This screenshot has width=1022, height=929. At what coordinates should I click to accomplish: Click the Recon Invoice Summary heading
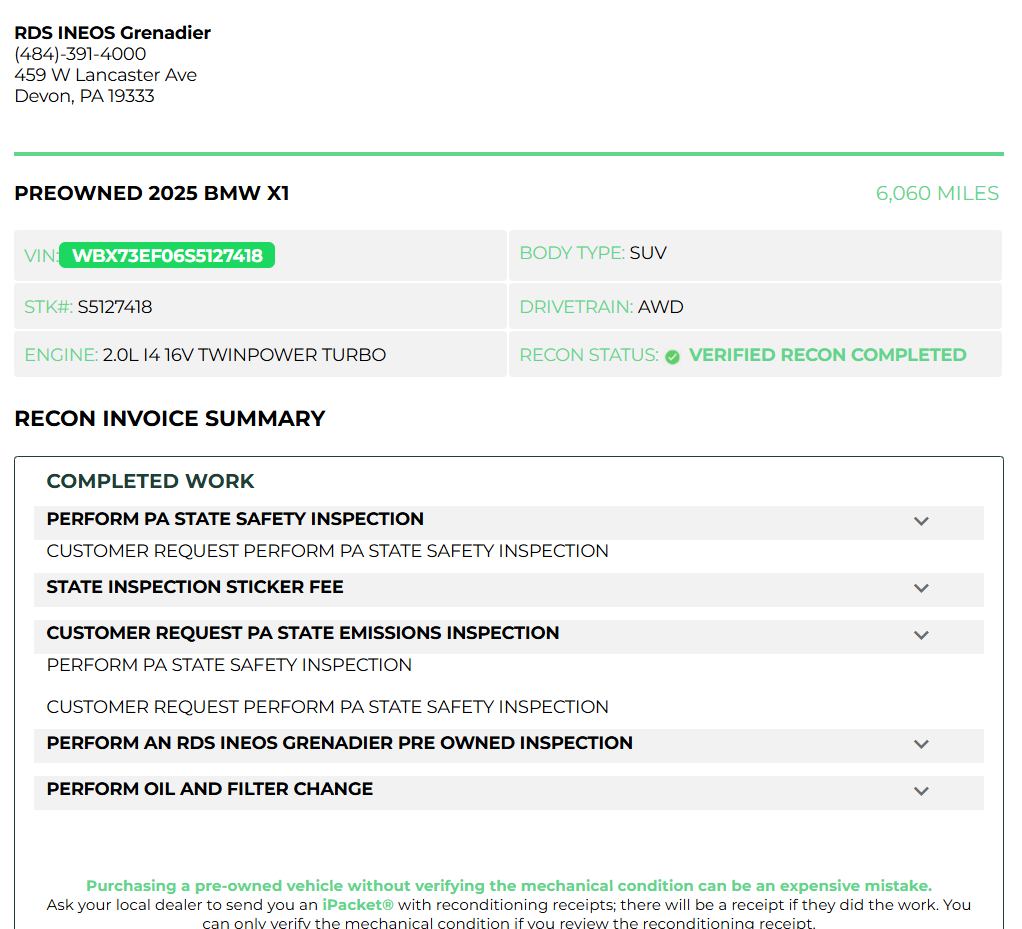(169, 419)
